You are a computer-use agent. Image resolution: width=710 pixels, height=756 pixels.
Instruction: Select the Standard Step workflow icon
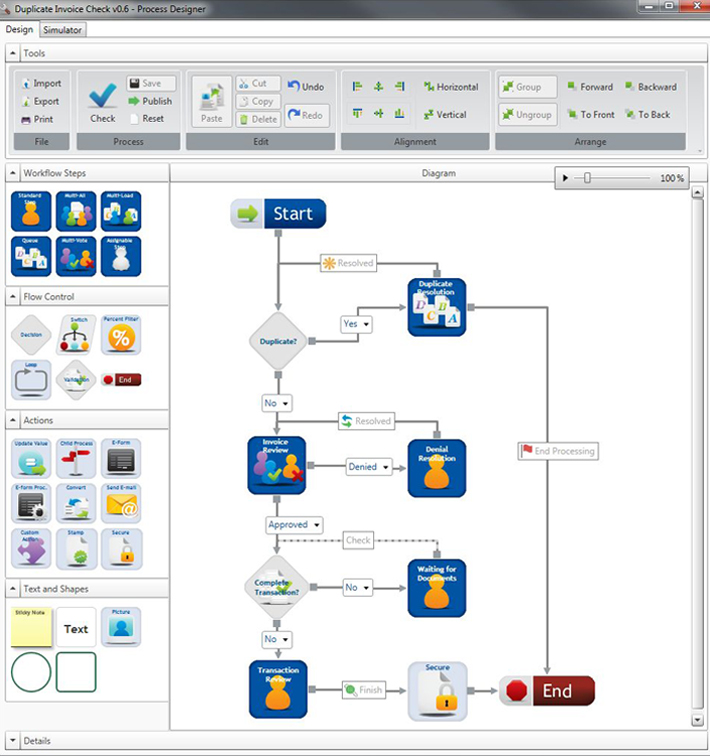click(31, 211)
